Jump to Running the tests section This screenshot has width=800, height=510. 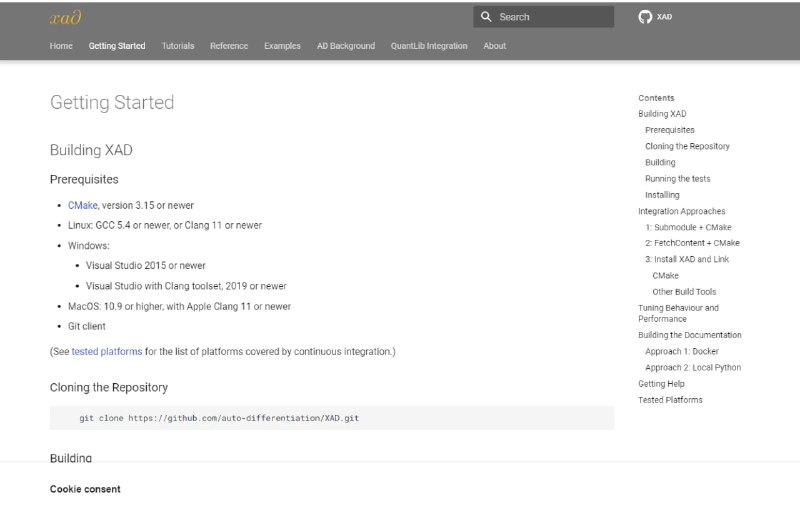[x=677, y=179]
